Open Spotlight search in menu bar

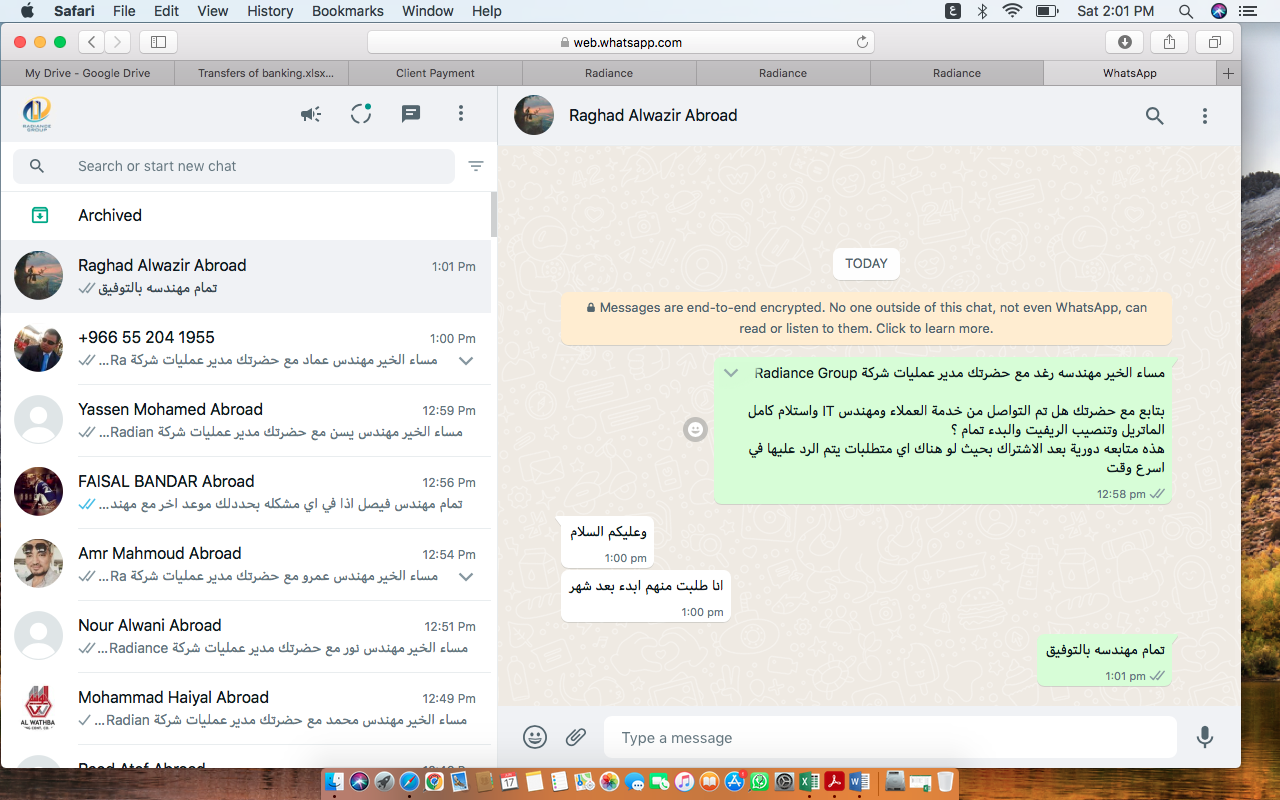tap(1186, 11)
